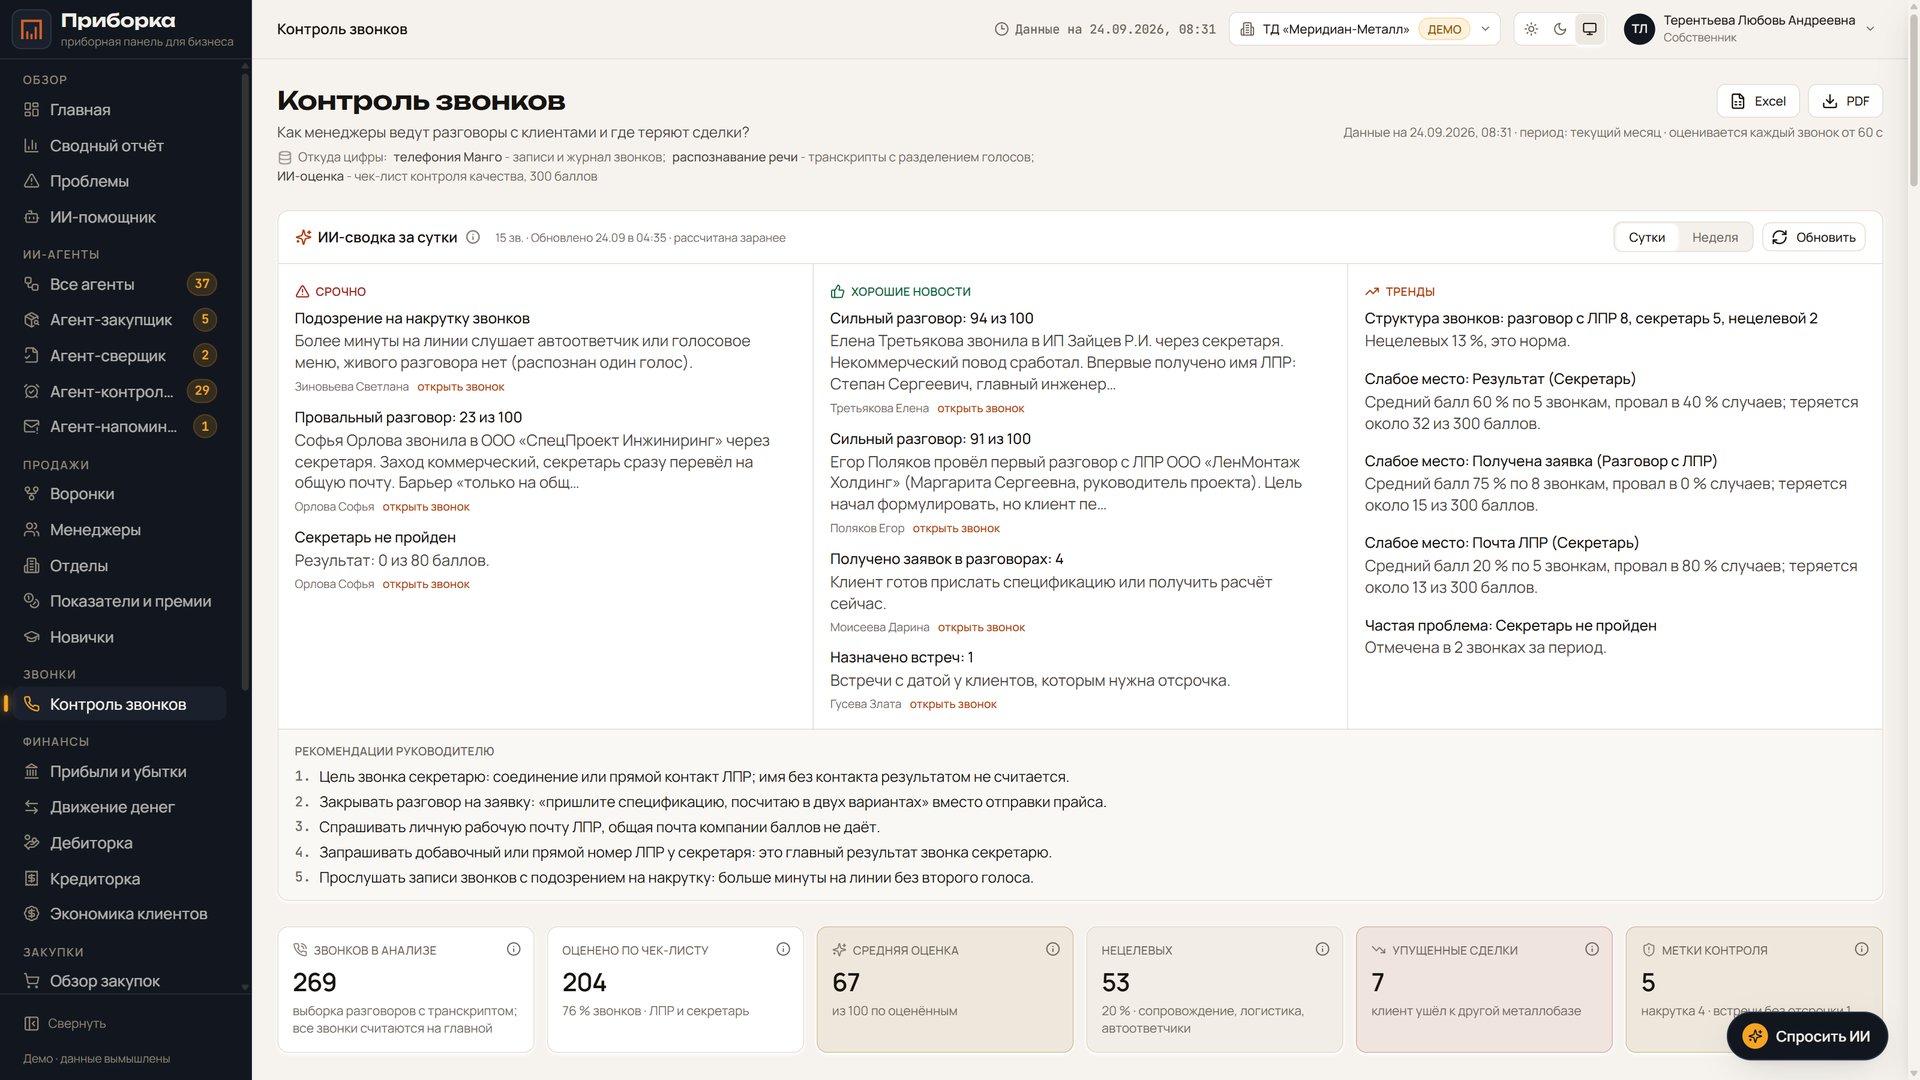Click the Менеджеры people icon
This screenshot has width=1920, height=1080.
(31, 530)
